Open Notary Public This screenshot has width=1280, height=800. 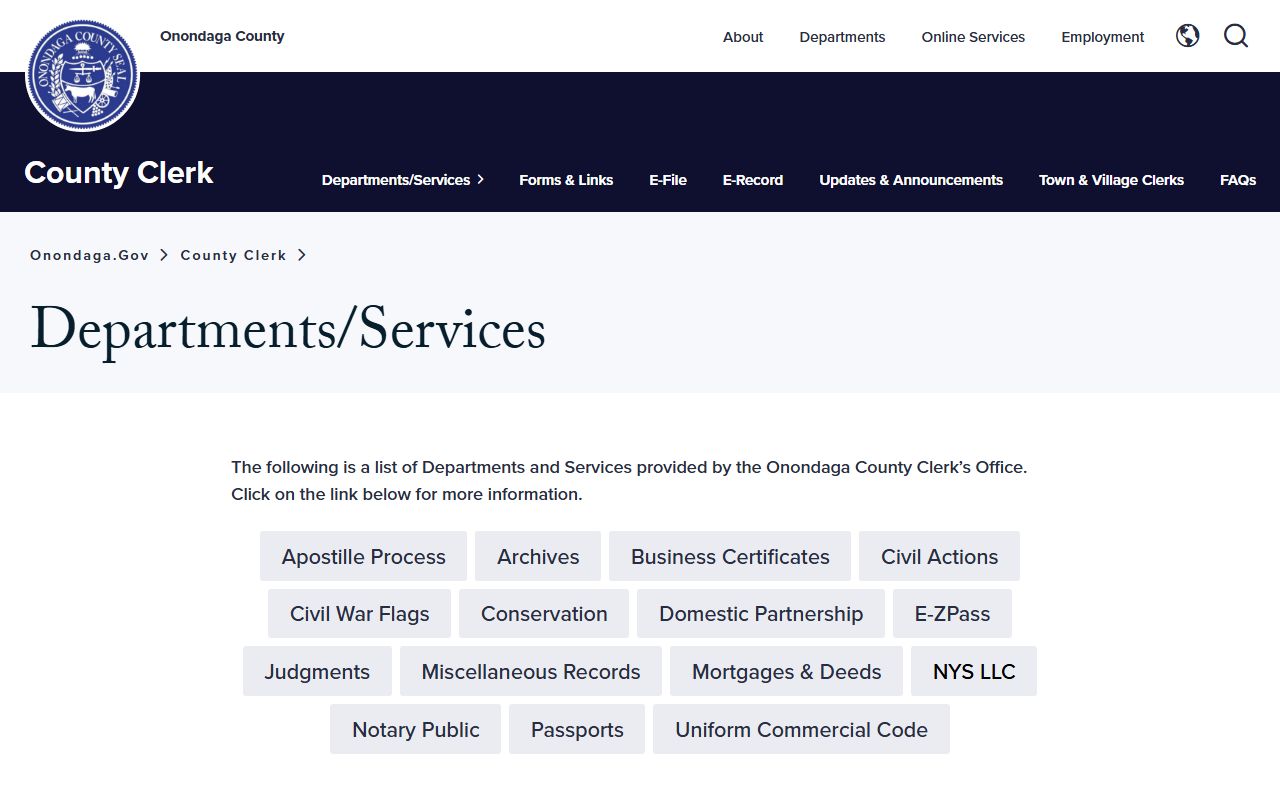tap(415, 729)
